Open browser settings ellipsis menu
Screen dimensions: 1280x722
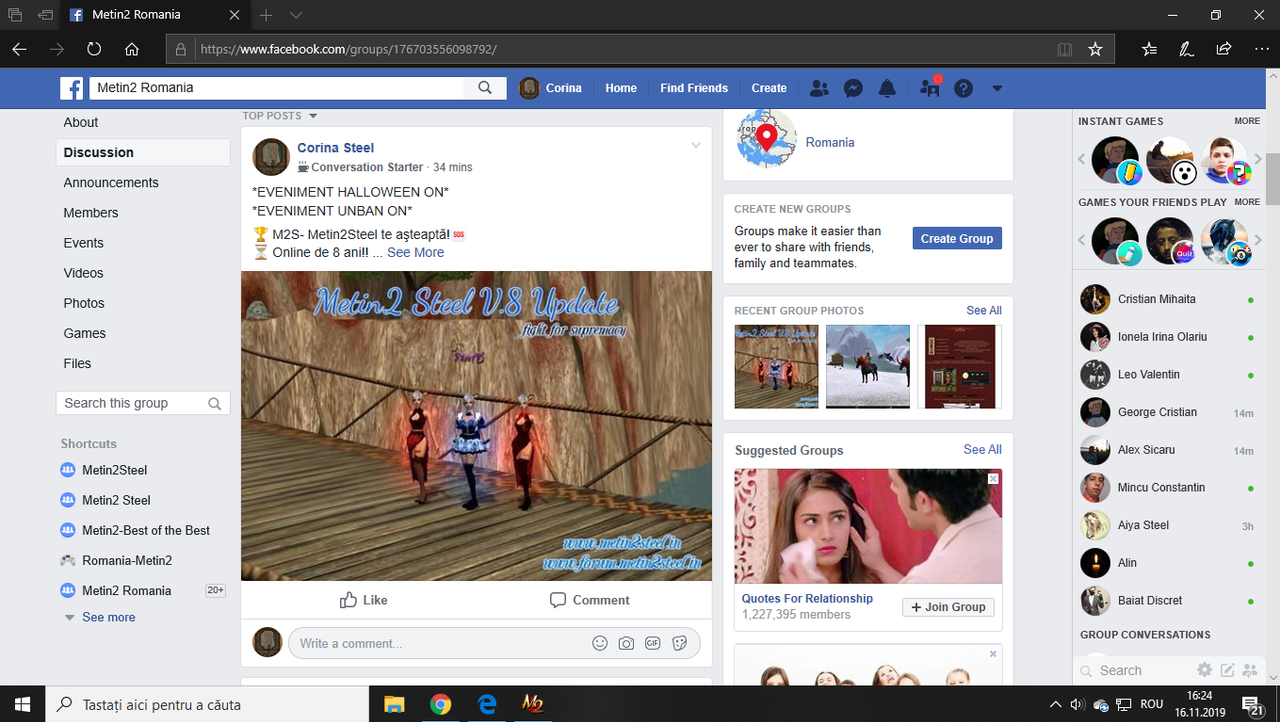1260,48
